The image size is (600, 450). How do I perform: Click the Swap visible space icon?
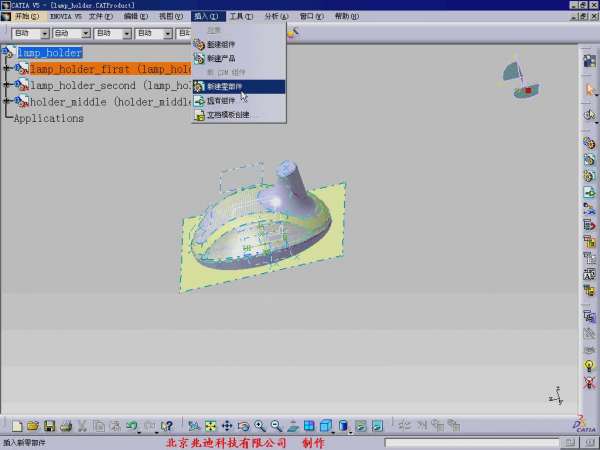coord(377,426)
